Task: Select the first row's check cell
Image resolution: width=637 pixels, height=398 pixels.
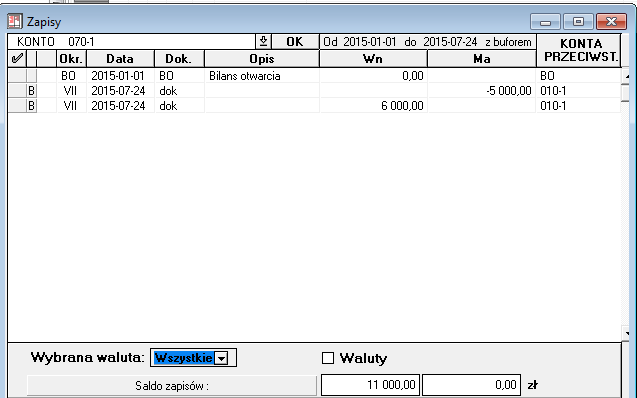Action: click(17, 76)
